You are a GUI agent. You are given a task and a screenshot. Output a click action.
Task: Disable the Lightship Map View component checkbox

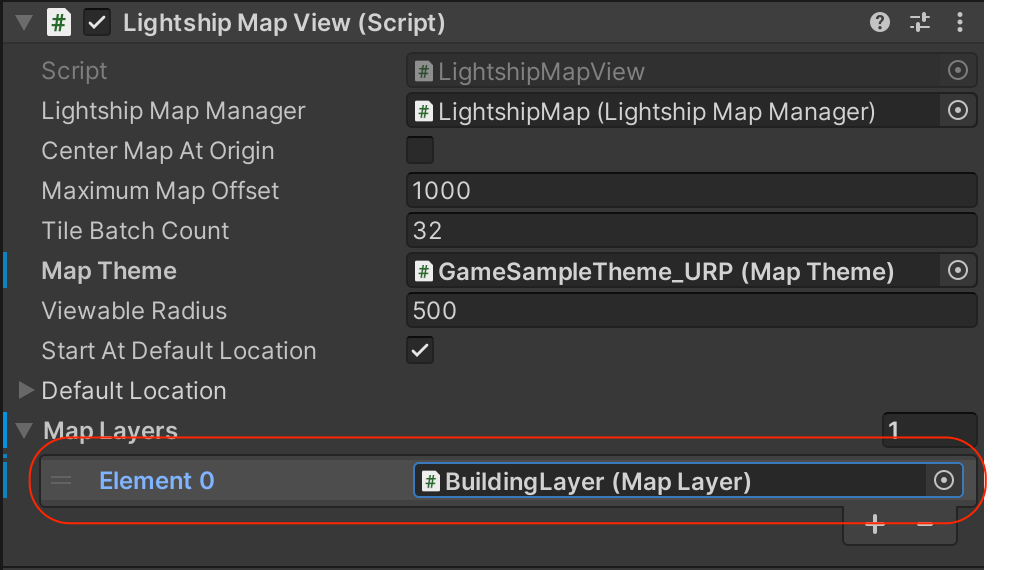97,23
